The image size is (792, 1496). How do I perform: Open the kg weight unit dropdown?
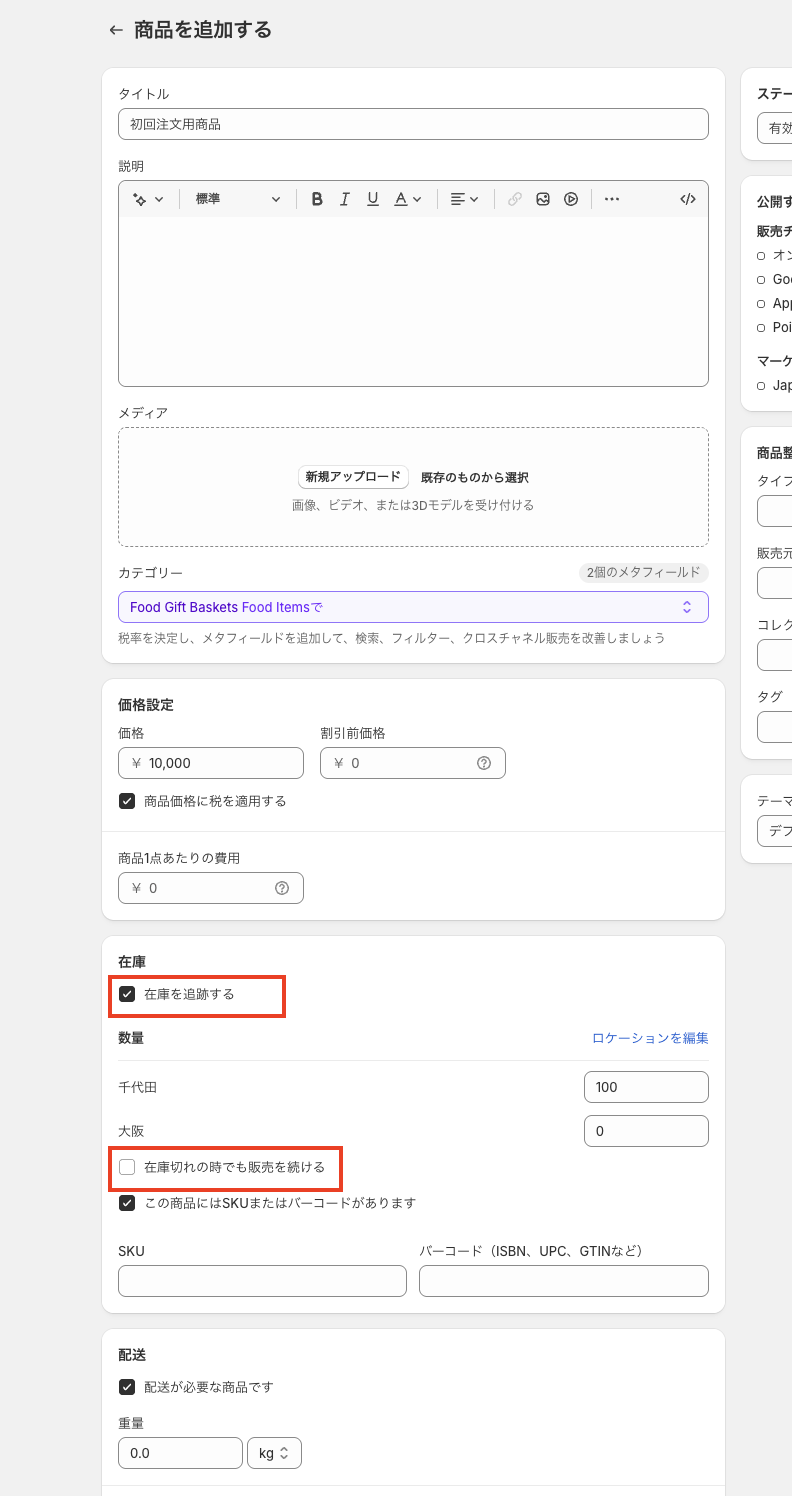tap(274, 1453)
